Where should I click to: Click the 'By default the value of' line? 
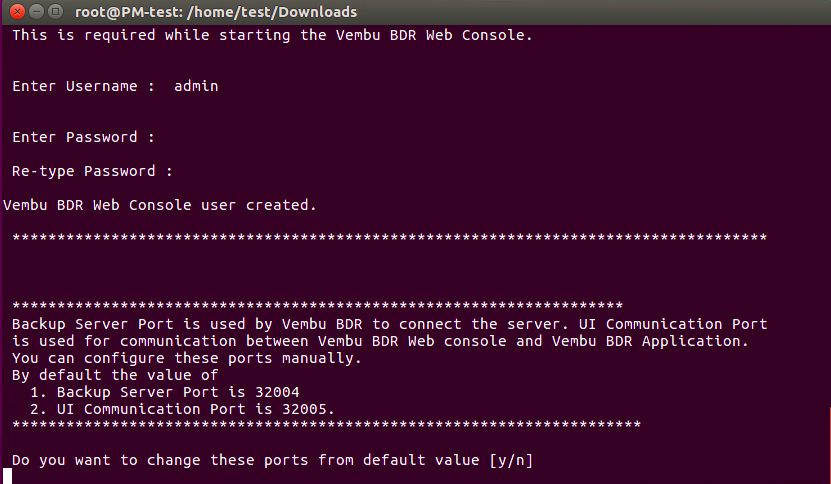(x=115, y=375)
